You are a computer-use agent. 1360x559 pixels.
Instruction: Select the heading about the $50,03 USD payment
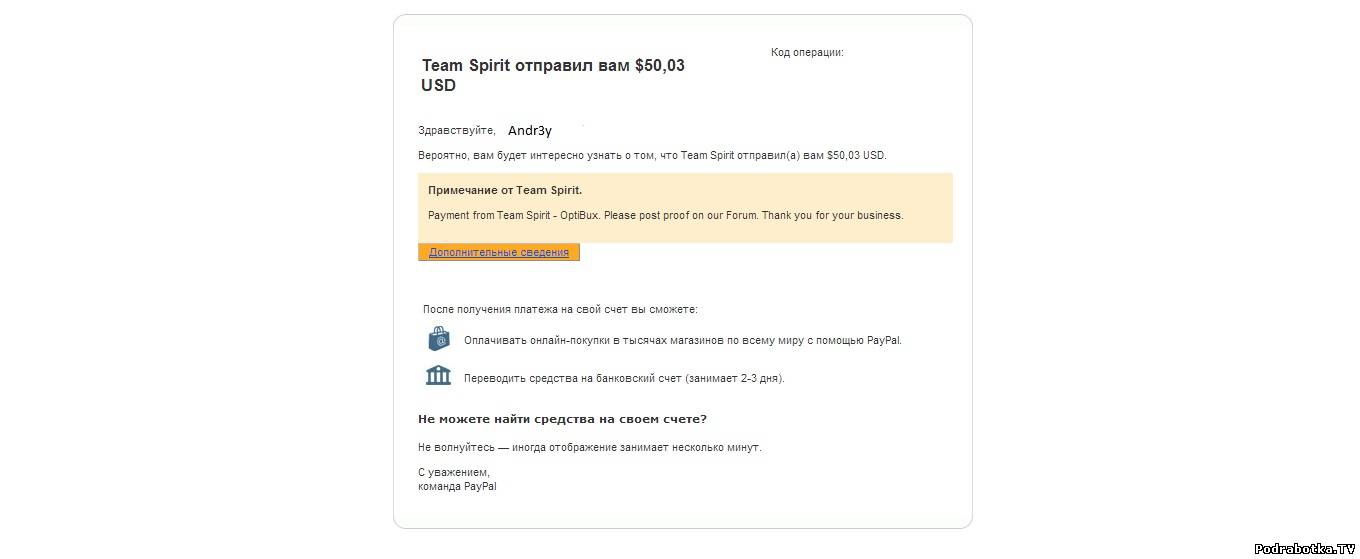553,75
